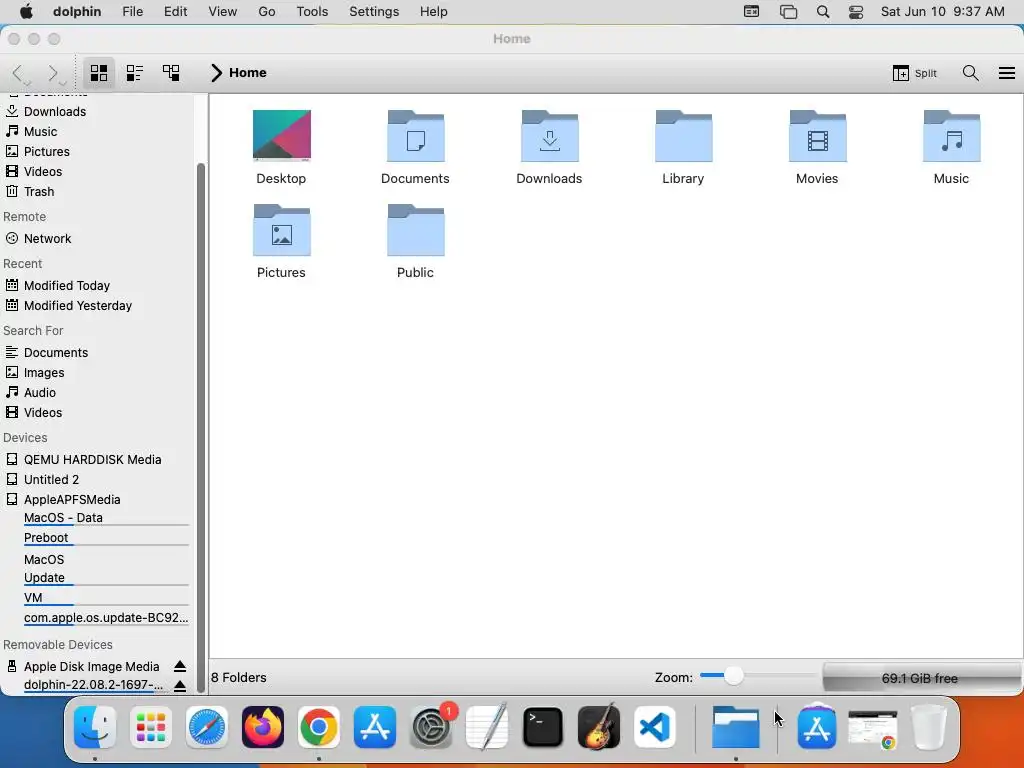Viewport: 1024px width, 768px height.
Task: Eject Apple Disk Image Media
Action: 180,667
